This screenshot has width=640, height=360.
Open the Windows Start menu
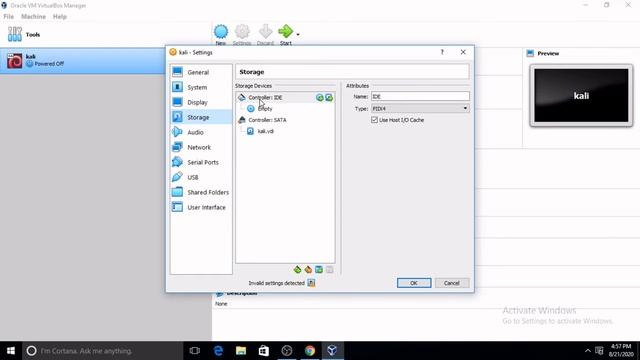(x=11, y=351)
